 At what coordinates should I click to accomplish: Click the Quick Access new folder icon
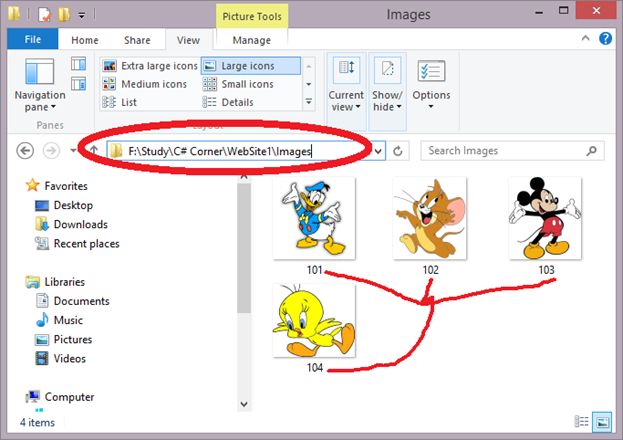click(x=64, y=15)
